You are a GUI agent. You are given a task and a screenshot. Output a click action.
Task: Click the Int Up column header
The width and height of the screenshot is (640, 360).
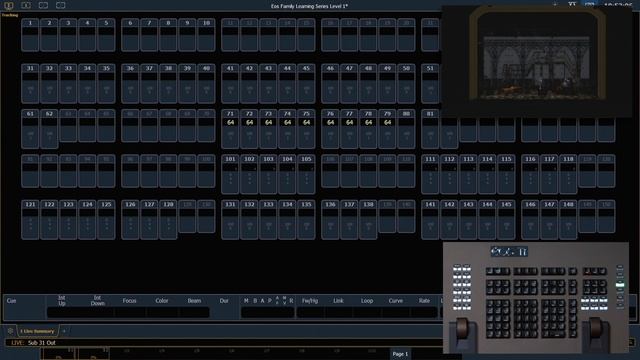pos(62,300)
